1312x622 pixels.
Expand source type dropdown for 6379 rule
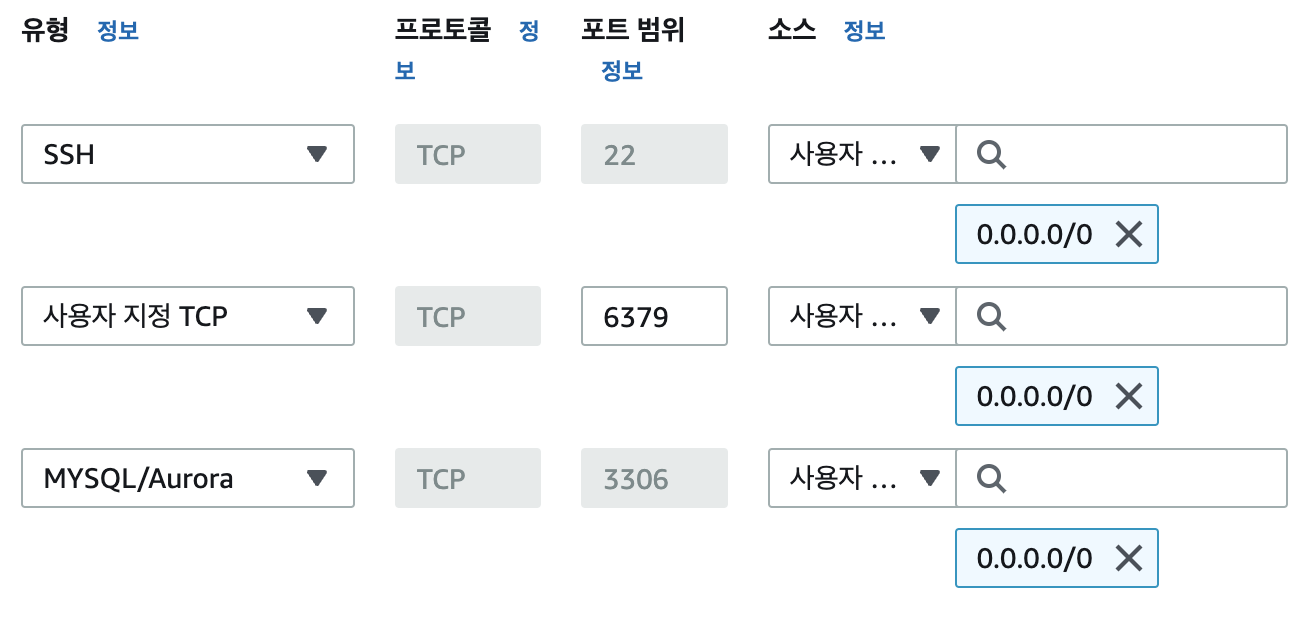click(x=862, y=316)
